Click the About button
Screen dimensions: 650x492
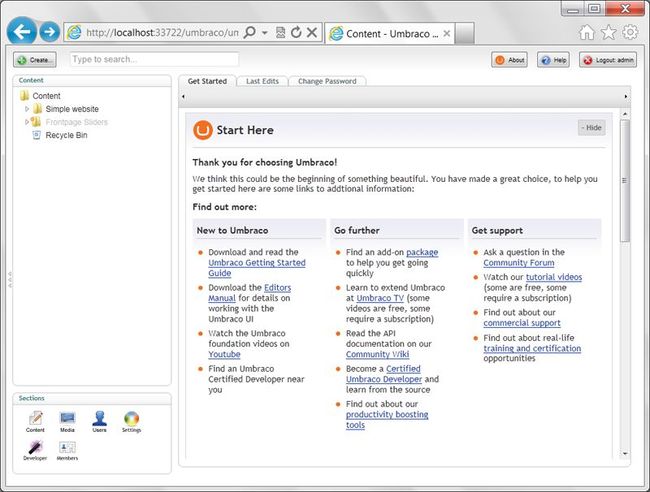[509, 60]
